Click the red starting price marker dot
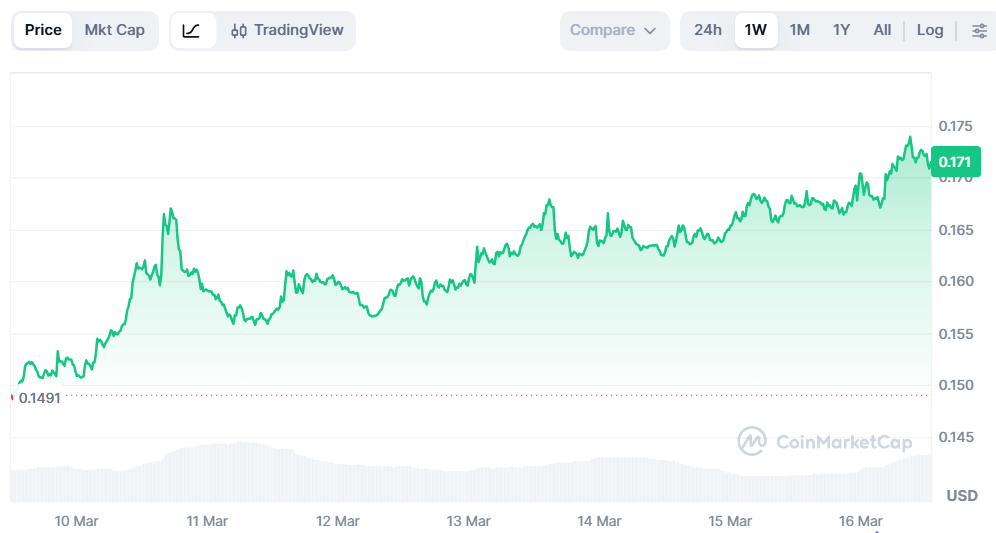 click(11, 397)
